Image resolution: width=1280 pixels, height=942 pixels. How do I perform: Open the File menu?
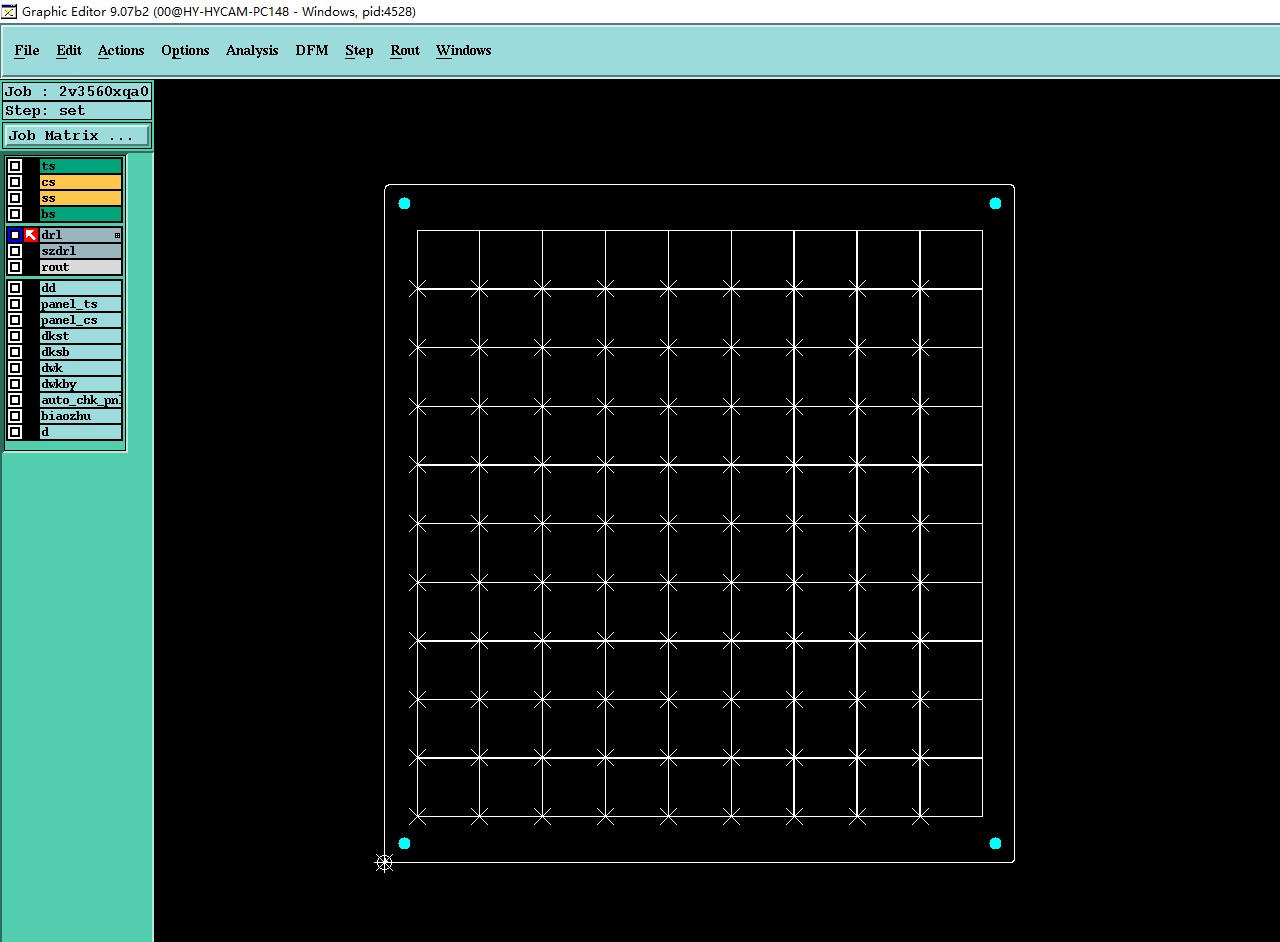[x=27, y=50]
